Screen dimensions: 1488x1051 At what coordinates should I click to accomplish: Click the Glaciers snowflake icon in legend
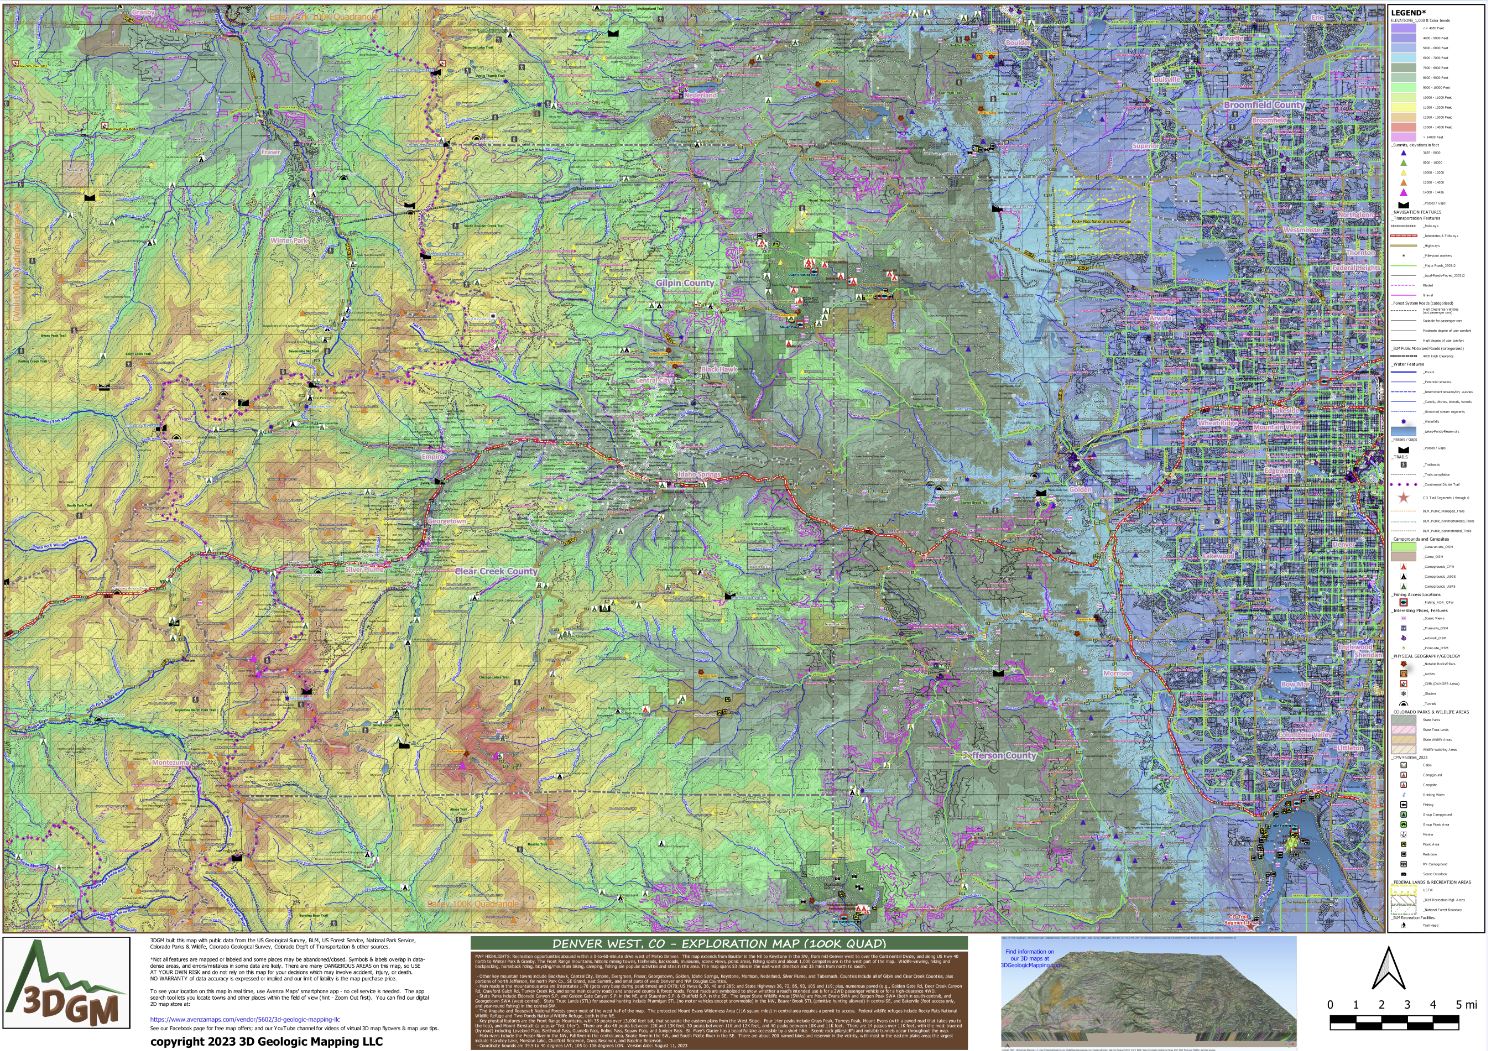(1404, 693)
